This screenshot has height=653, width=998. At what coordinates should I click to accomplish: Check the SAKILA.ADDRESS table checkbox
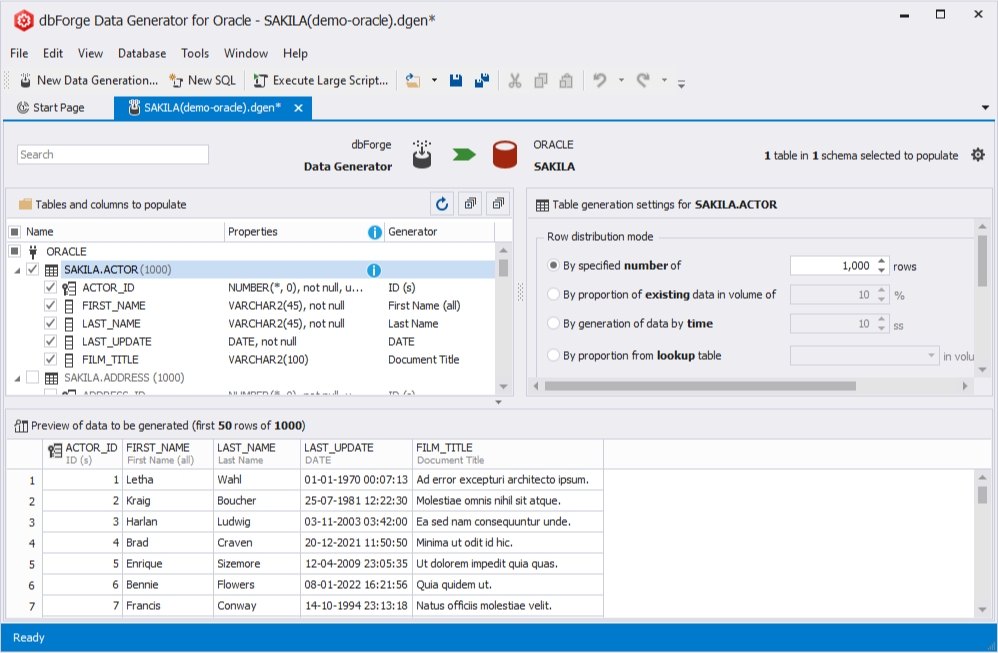tap(32, 377)
